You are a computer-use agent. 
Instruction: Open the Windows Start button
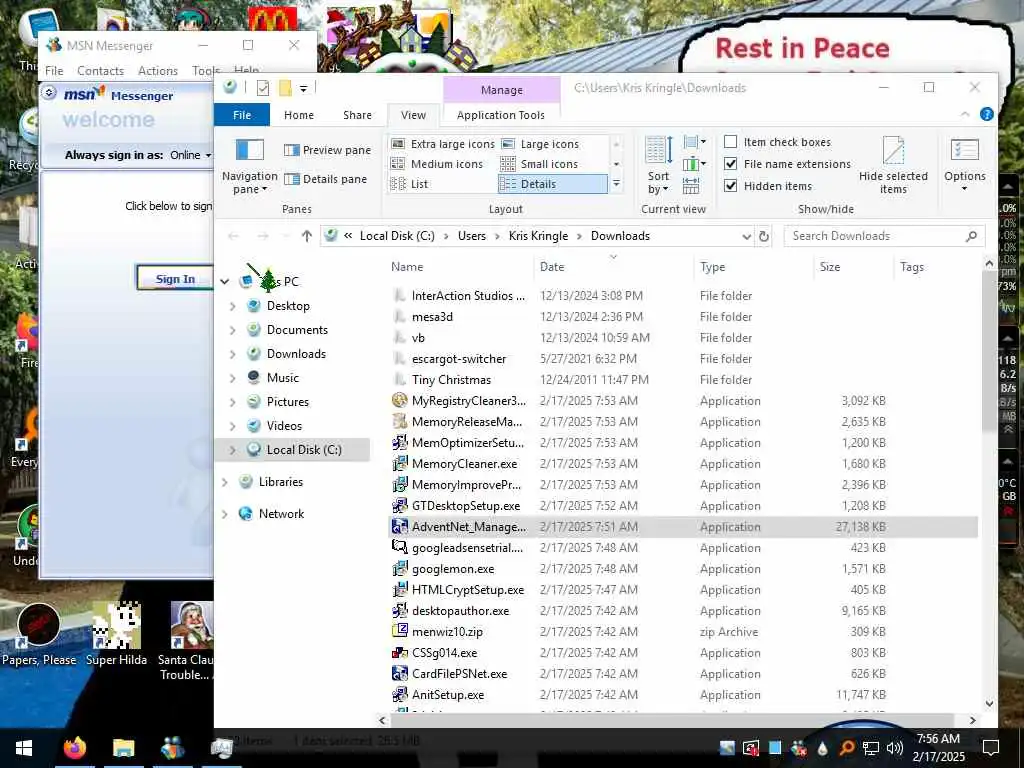pos(24,748)
